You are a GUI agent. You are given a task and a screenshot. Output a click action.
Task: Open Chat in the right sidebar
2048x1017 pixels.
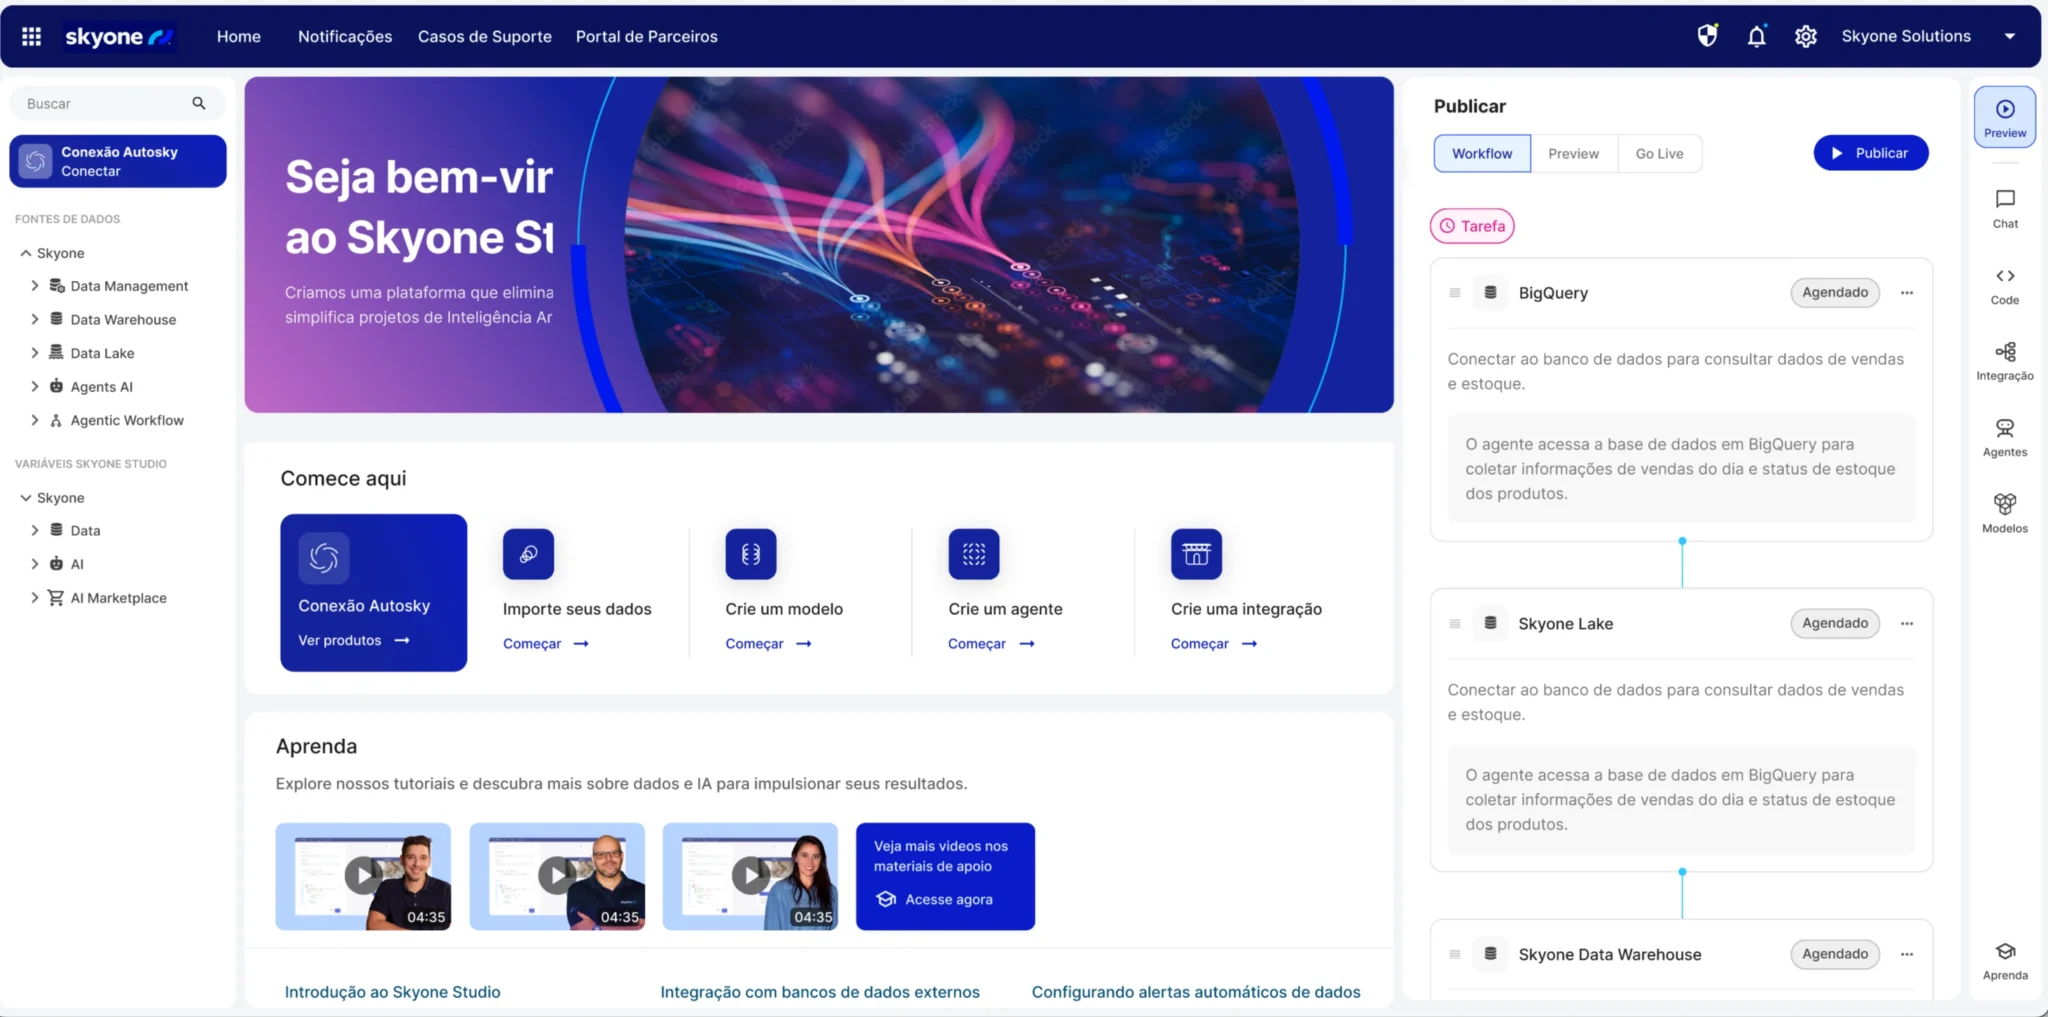(2004, 209)
